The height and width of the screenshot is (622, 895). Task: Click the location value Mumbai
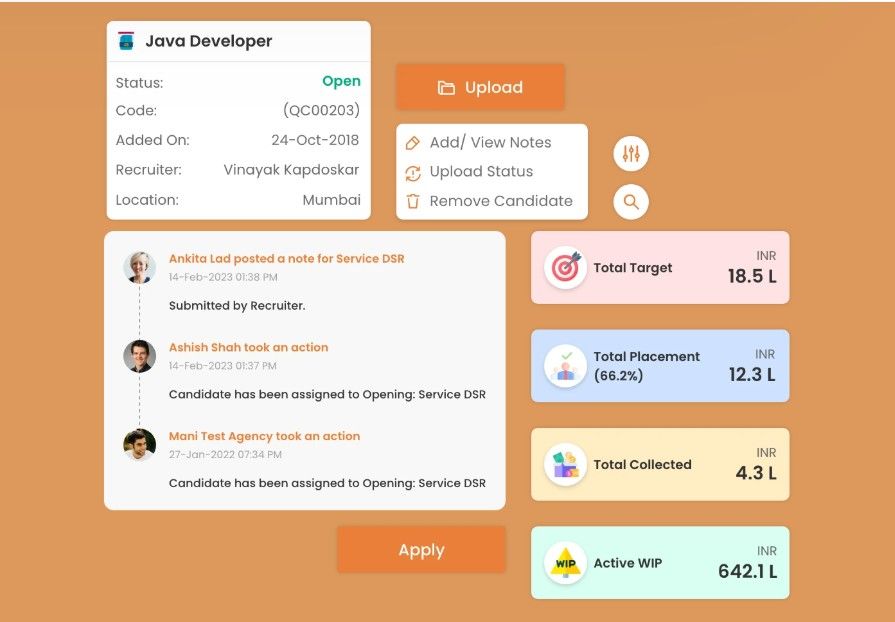[332, 200]
